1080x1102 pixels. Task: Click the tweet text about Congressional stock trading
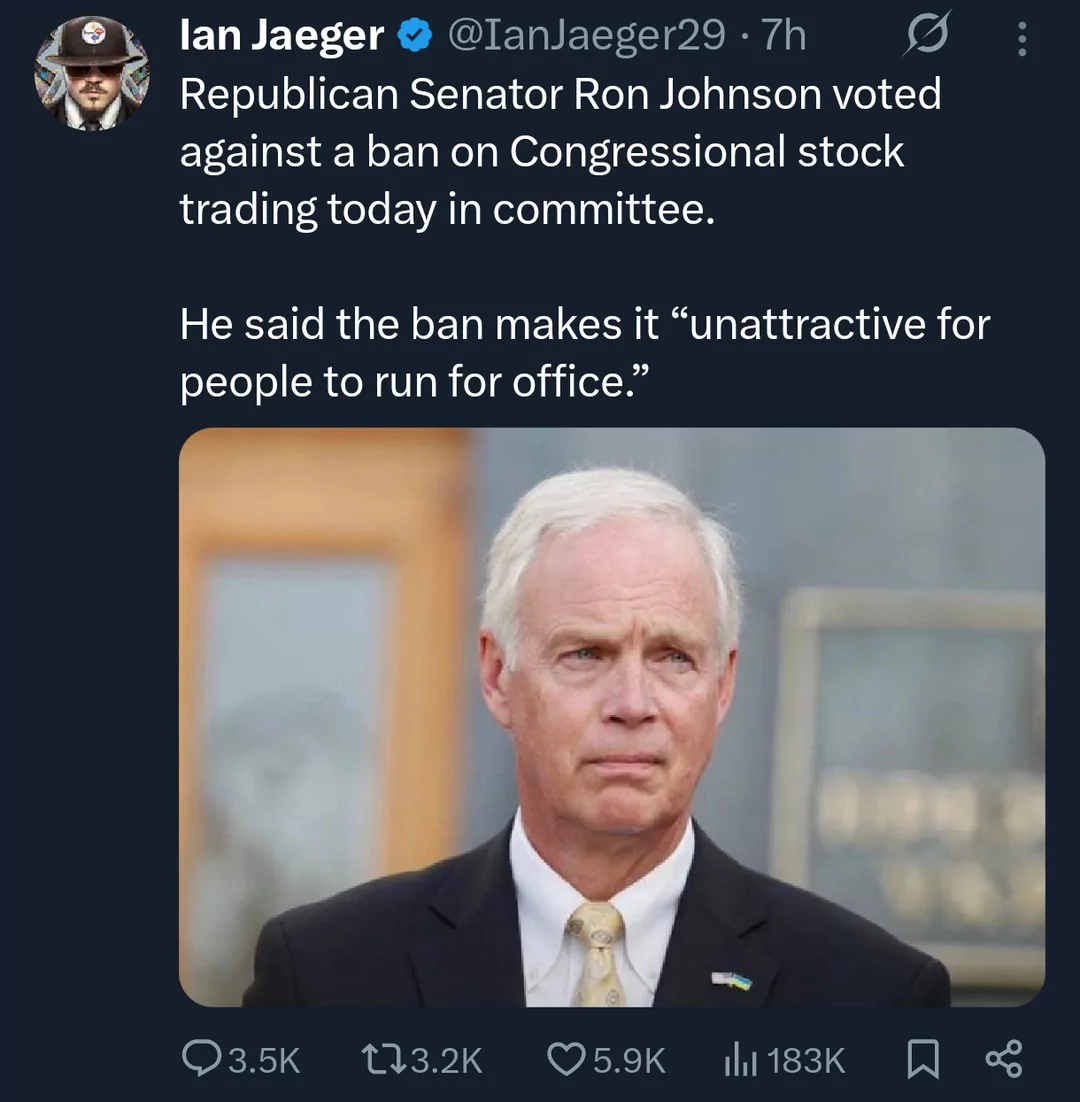tap(560, 152)
